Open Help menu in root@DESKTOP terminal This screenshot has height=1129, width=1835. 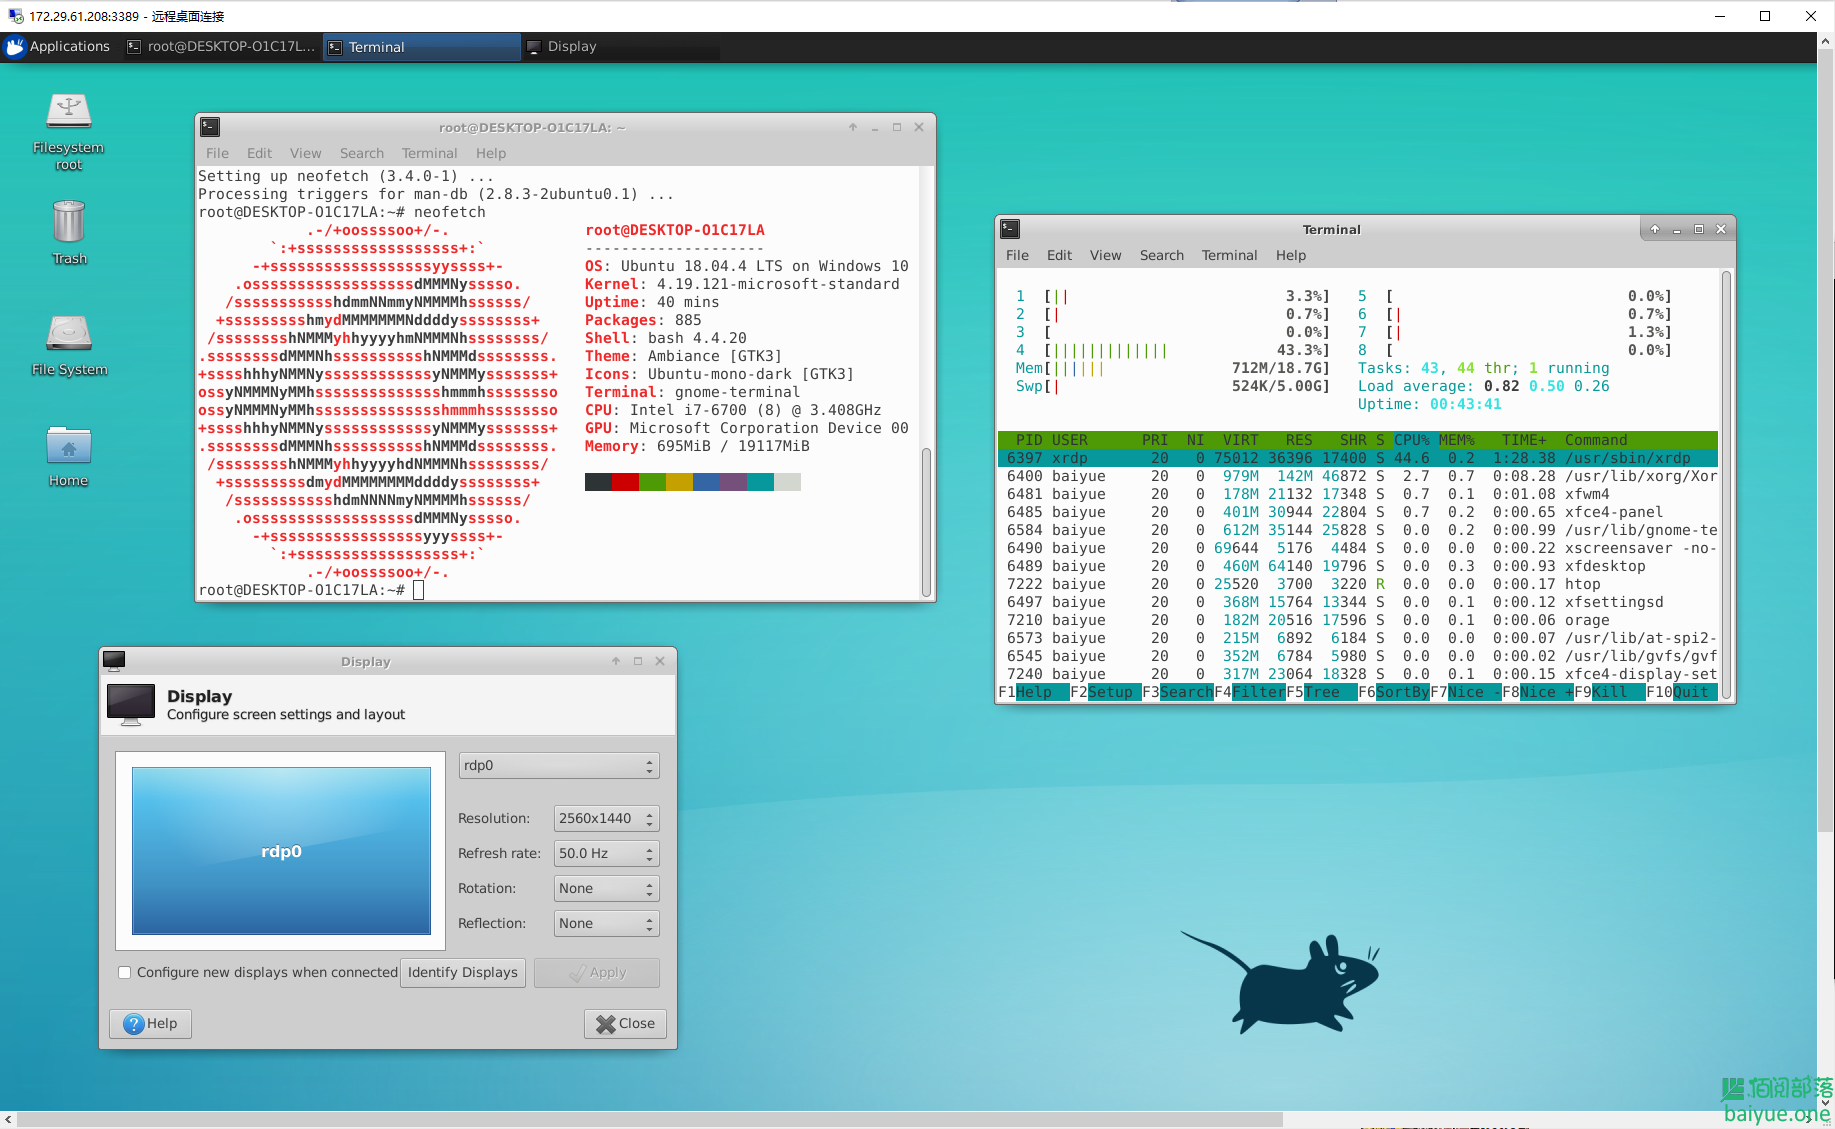point(490,153)
